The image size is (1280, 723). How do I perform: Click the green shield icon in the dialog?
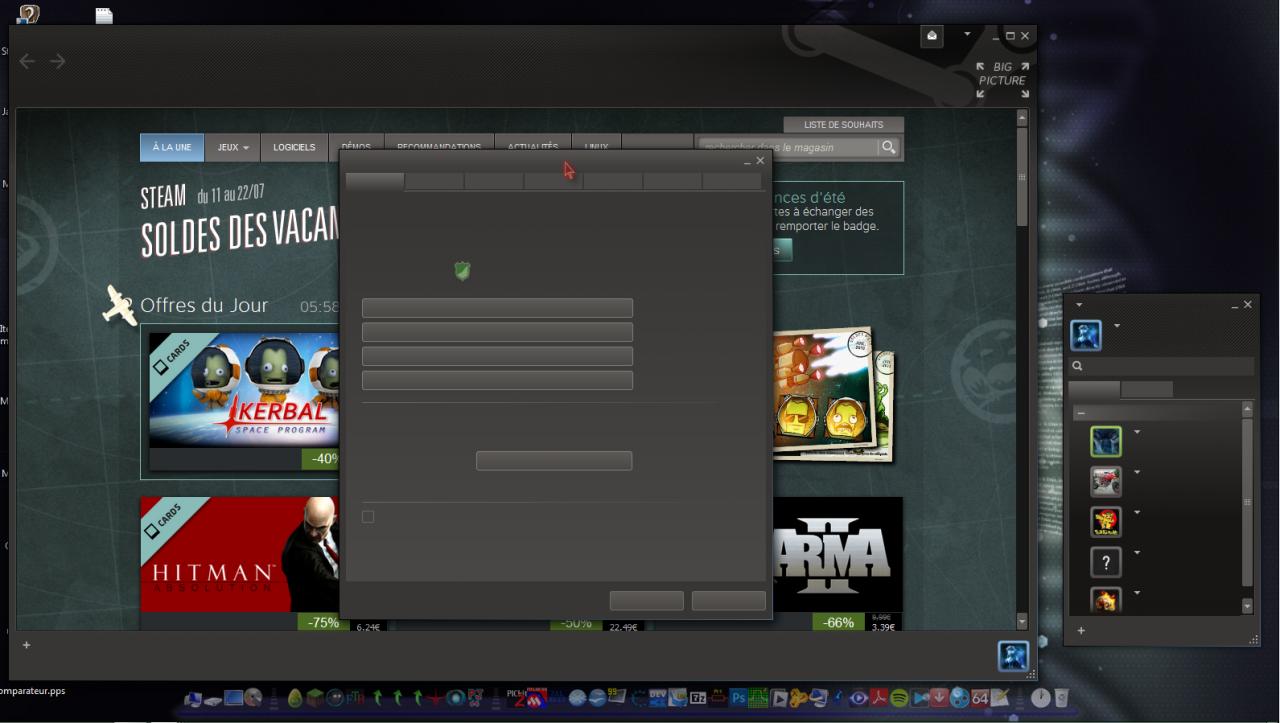point(462,270)
